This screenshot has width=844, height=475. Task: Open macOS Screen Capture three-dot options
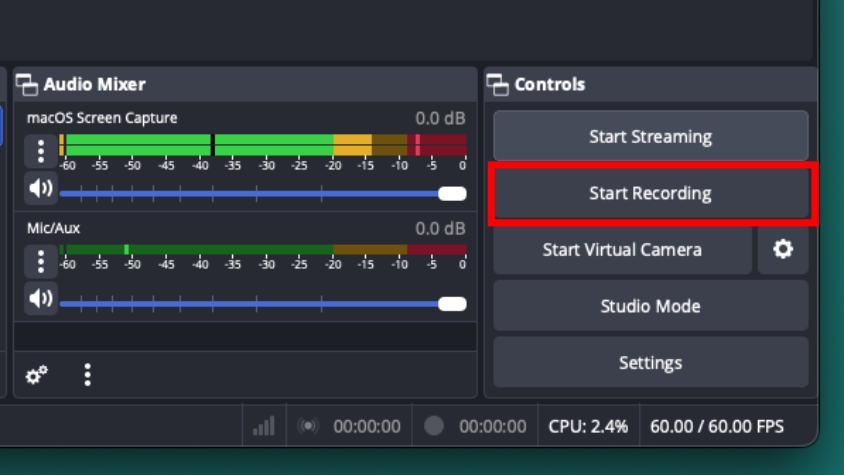pos(41,151)
